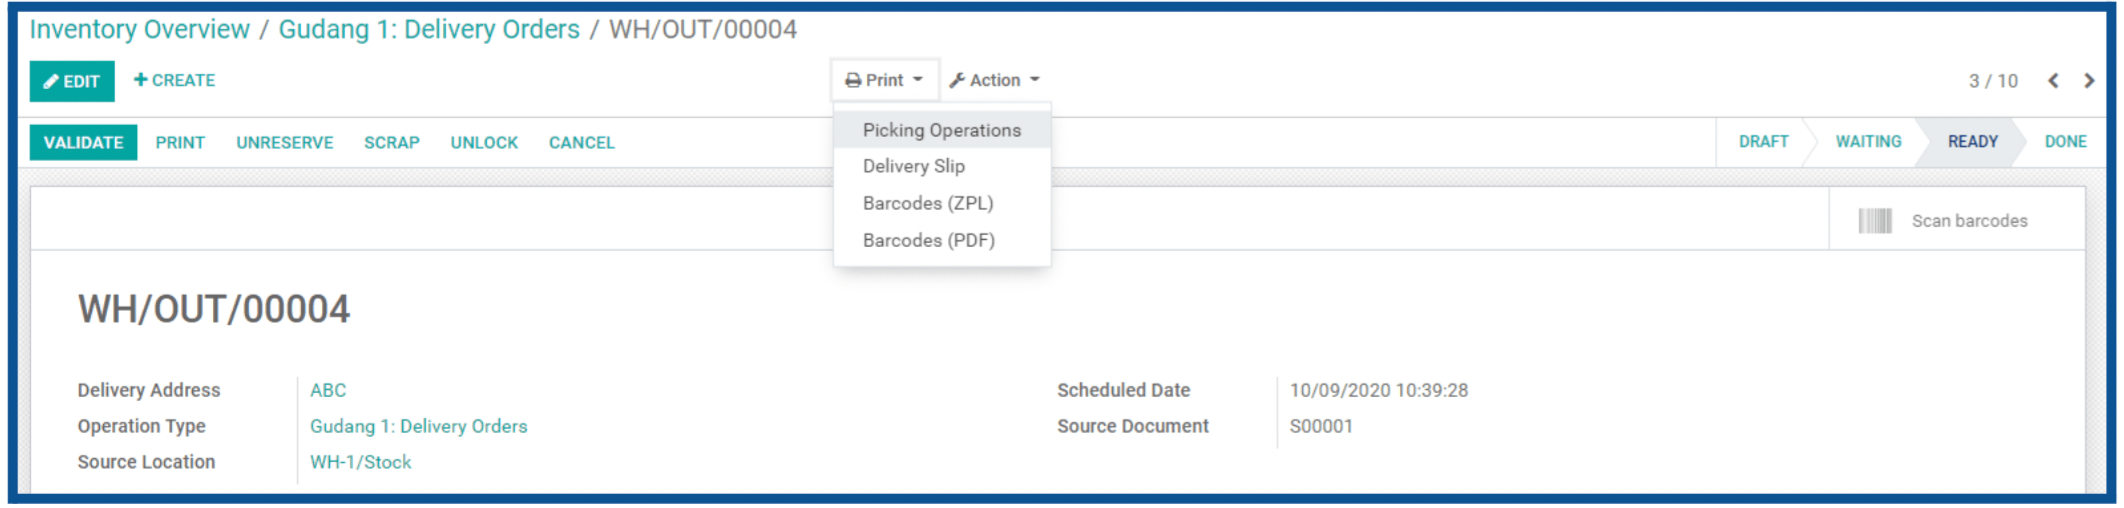This screenshot has height=508, width=2124.
Task: Open the Action dropdown menu
Action: (995, 80)
